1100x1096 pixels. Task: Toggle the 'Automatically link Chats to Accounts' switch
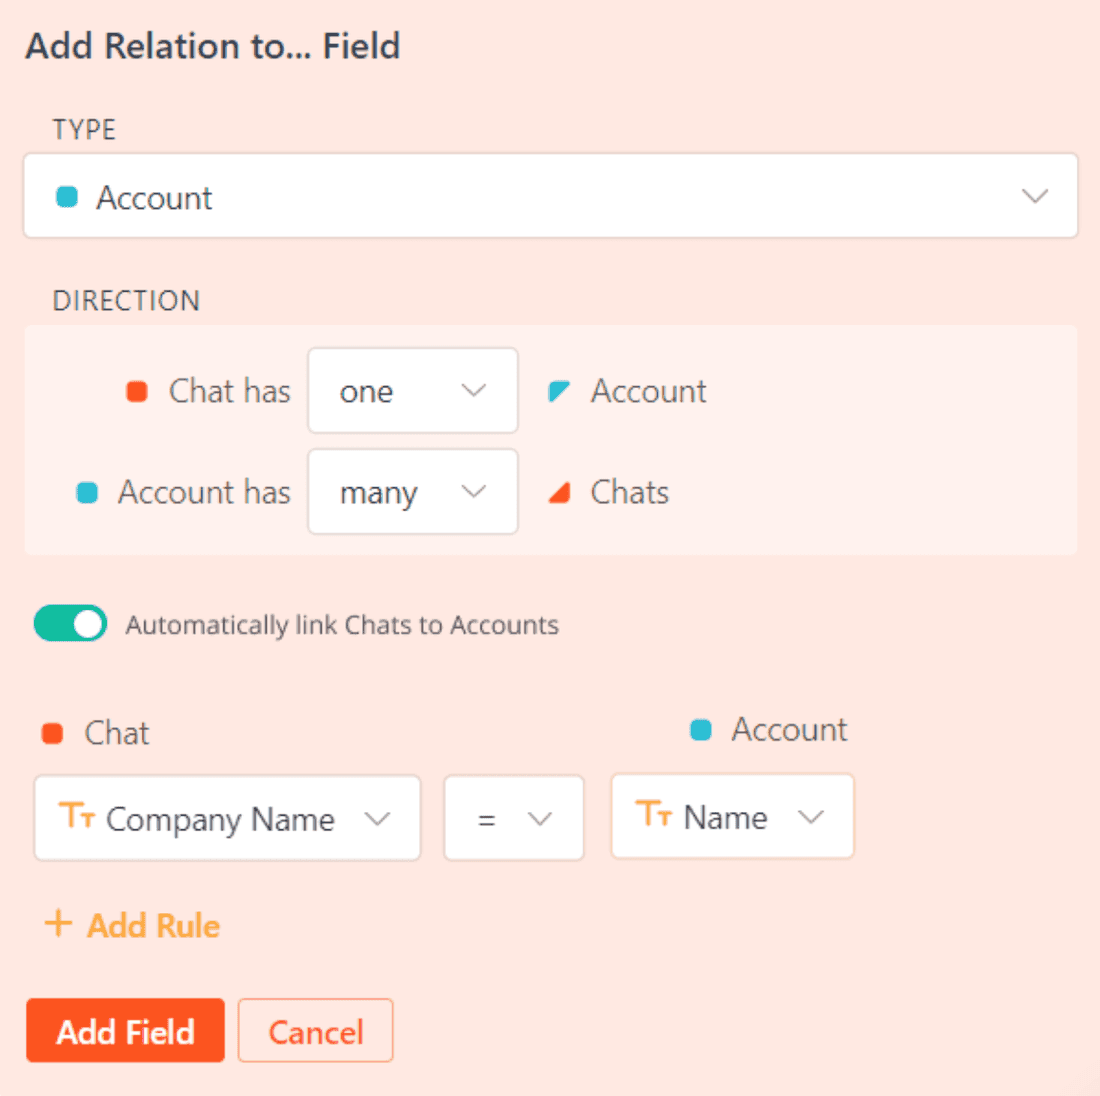69,623
